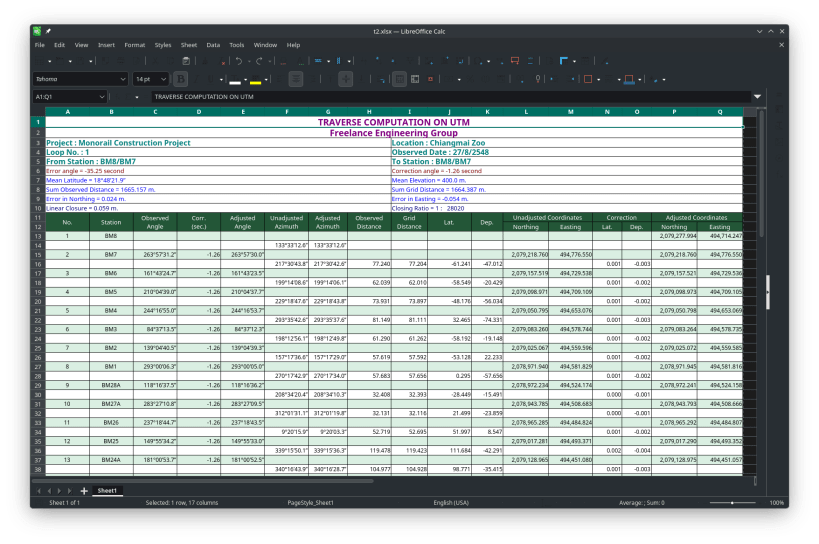Toggle Bold formatting
The height and width of the screenshot is (544, 819).
tap(181, 79)
